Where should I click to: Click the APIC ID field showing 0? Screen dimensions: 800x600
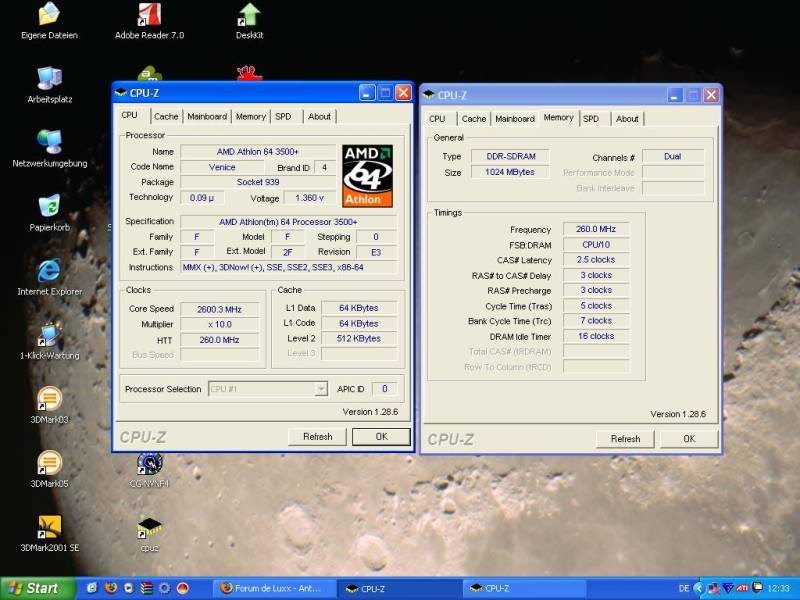[x=384, y=389]
